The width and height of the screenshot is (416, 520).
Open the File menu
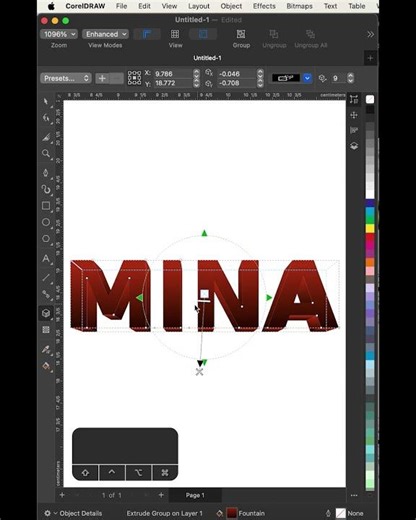coord(121,6)
